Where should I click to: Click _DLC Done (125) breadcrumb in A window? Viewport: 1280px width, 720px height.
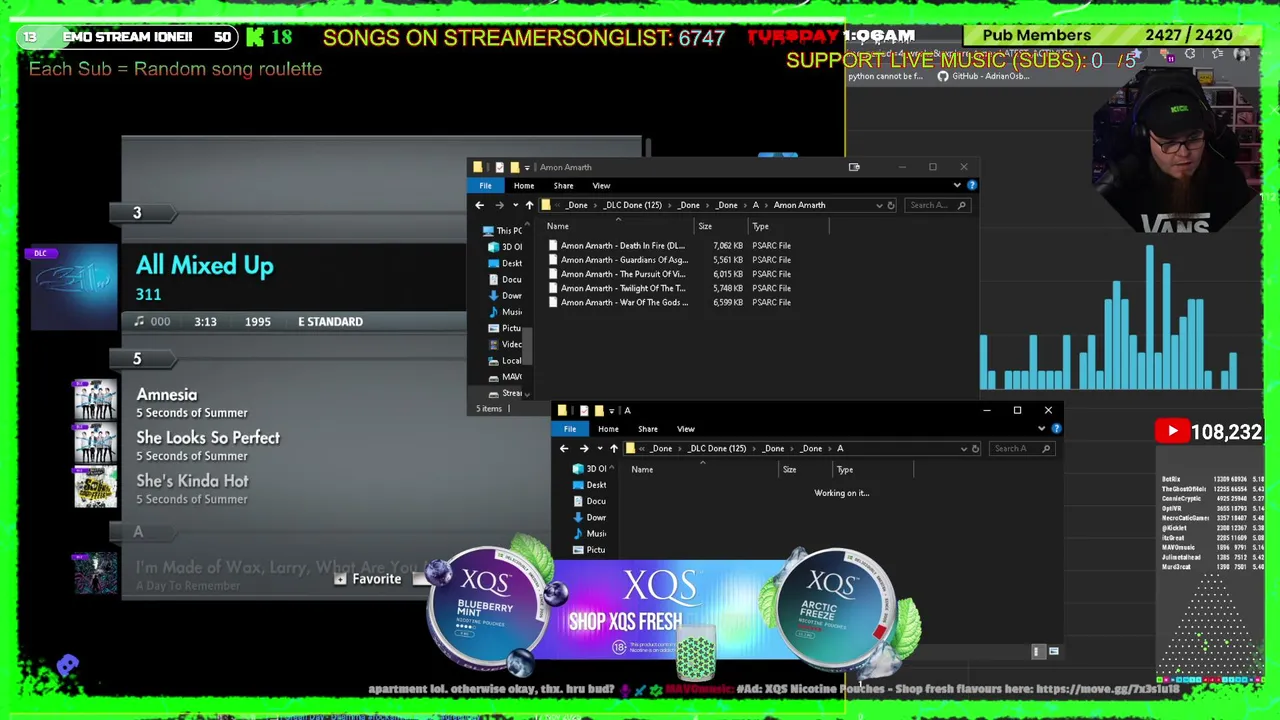pos(716,448)
